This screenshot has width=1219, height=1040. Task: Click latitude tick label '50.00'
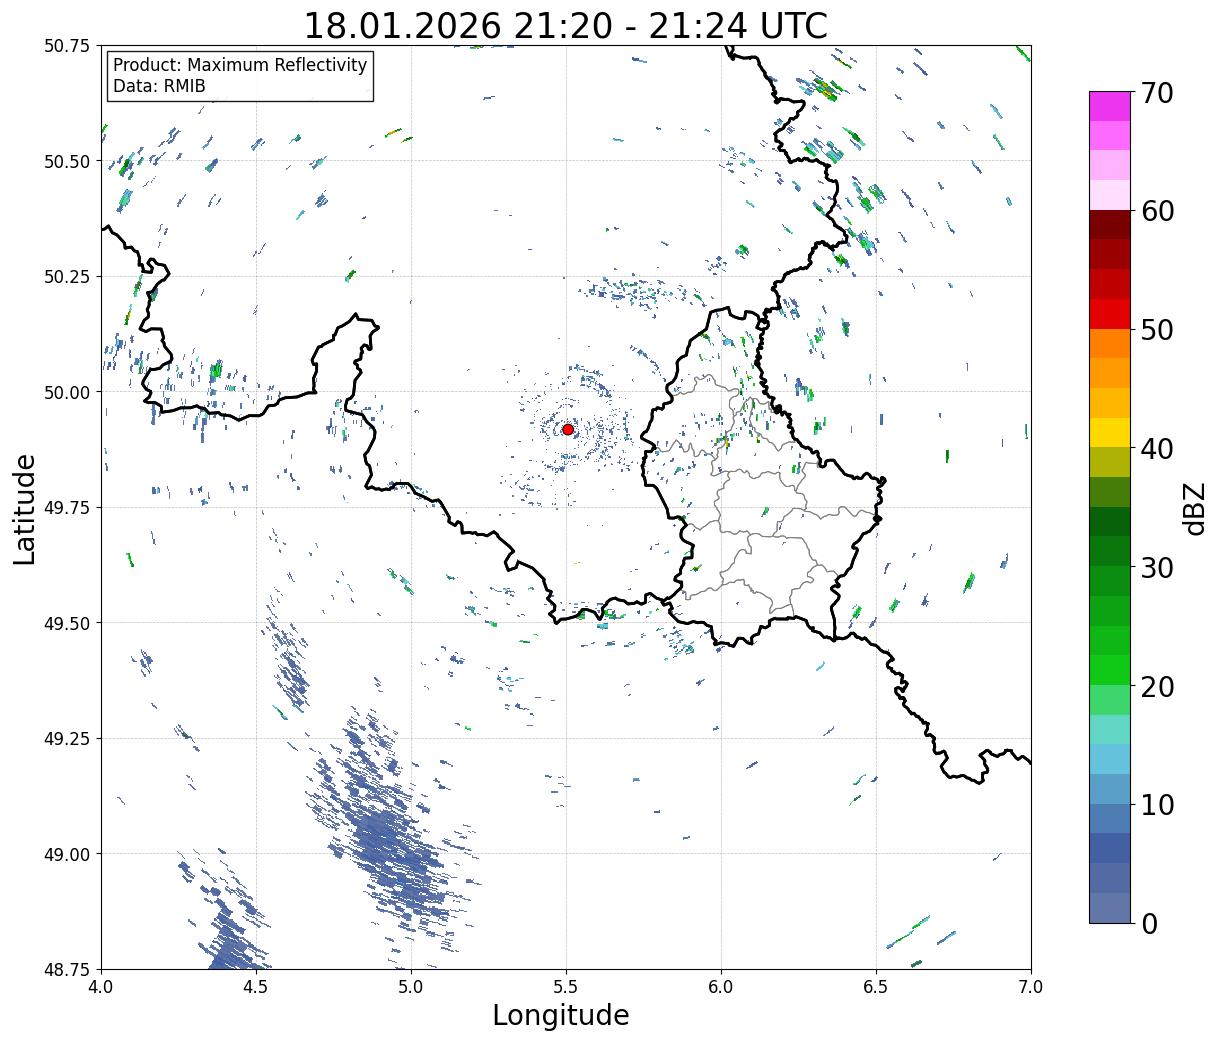pyautogui.click(x=67, y=392)
